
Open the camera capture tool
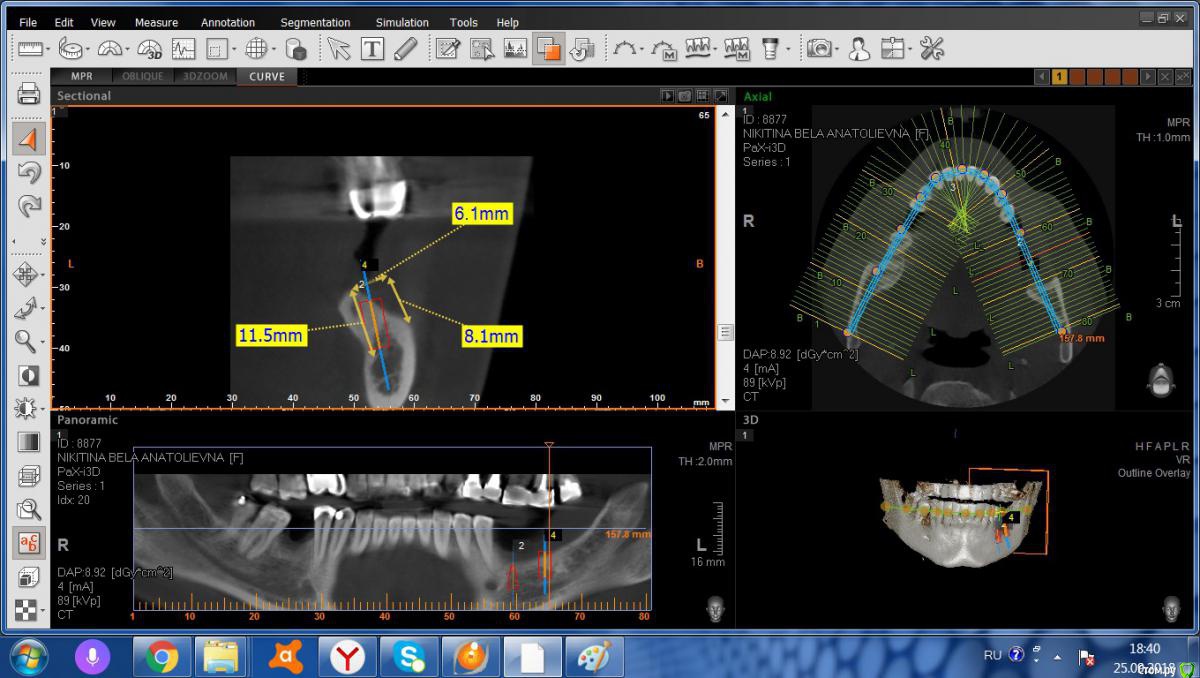tap(819, 48)
